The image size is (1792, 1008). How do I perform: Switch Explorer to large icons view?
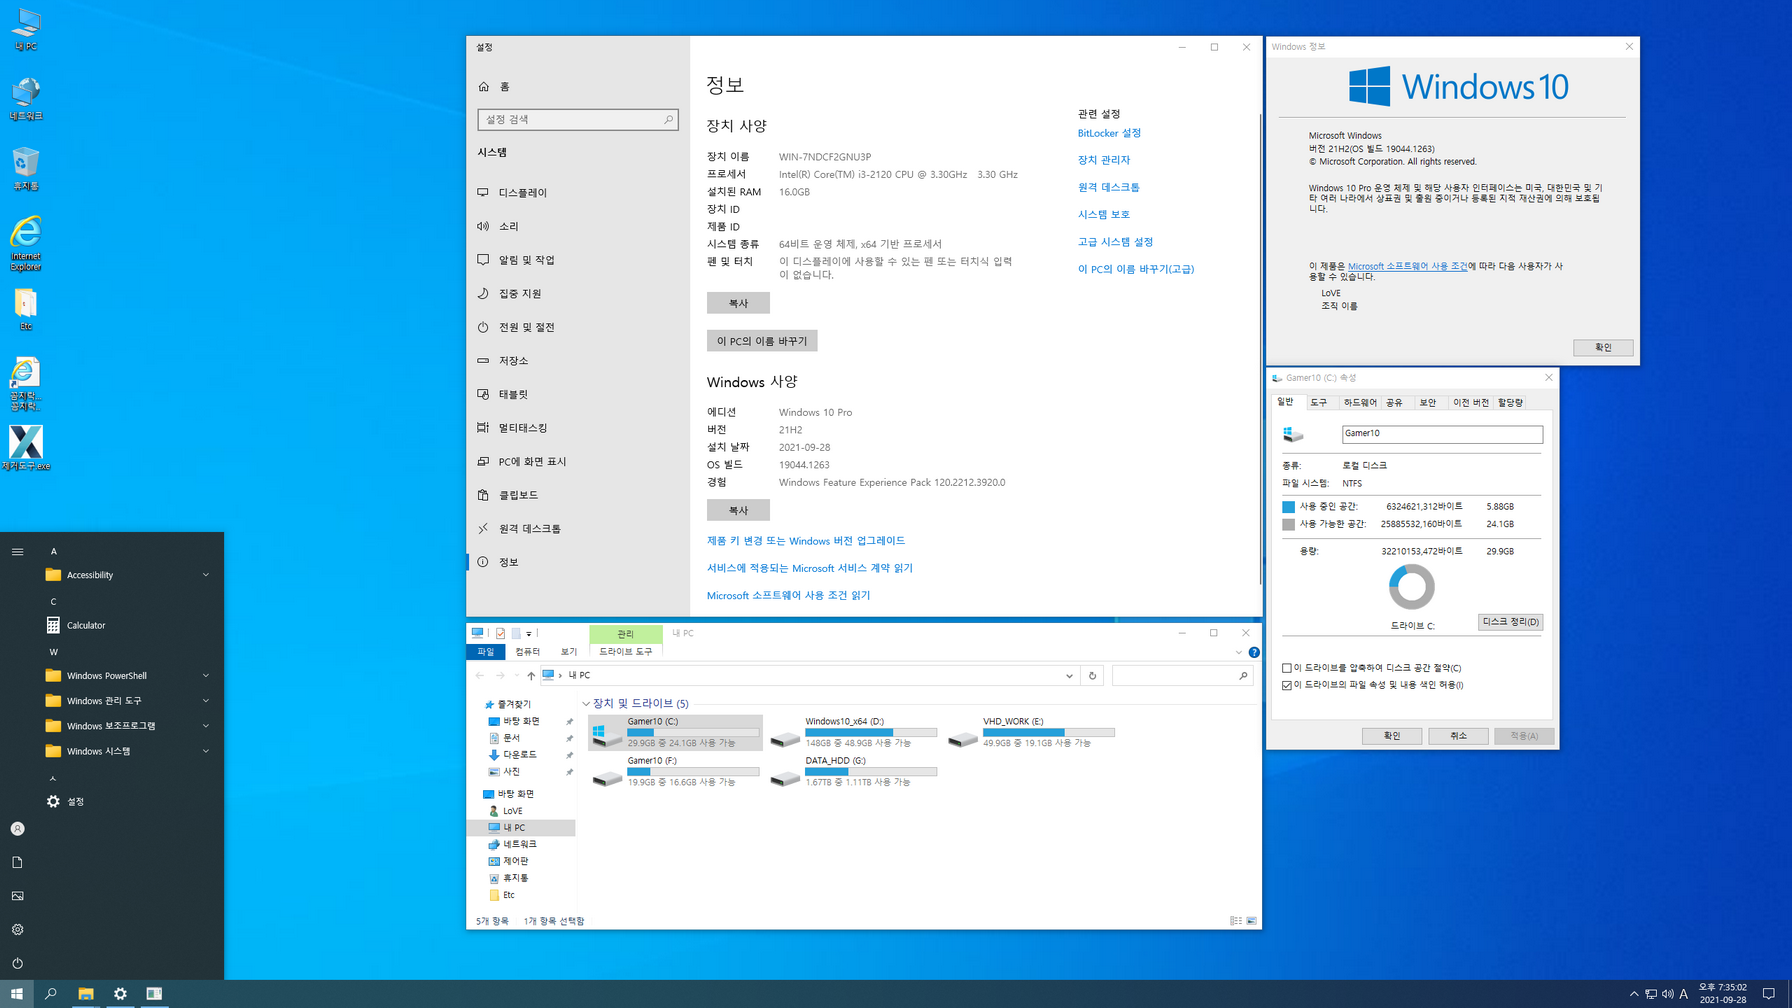coord(1251,921)
